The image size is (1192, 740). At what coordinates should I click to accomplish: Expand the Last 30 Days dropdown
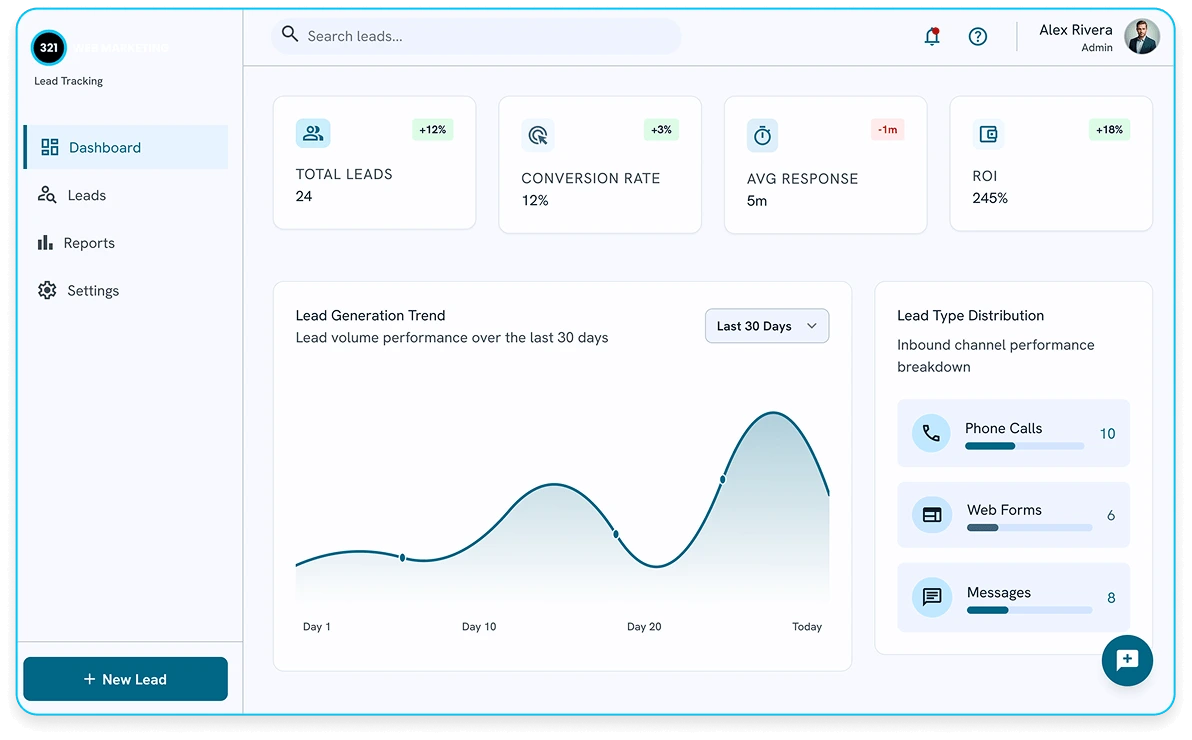(x=766, y=326)
